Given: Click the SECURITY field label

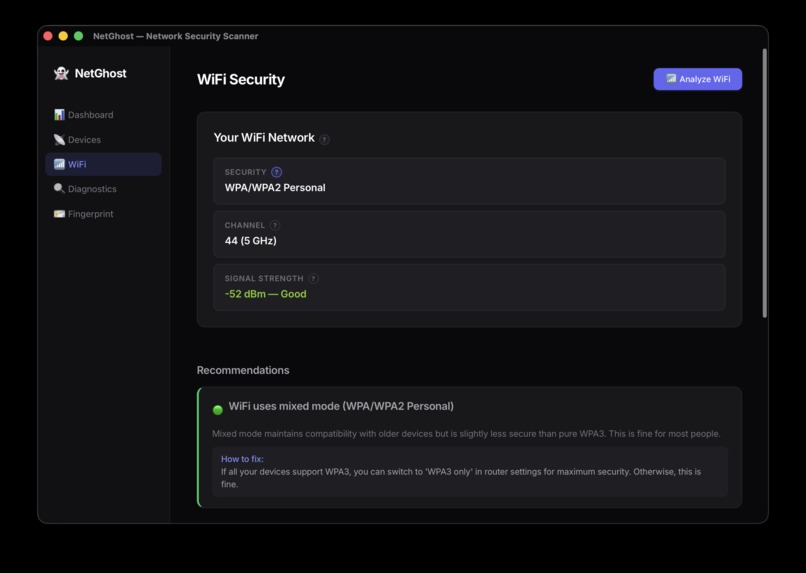Looking at the screenshot, I should click(246, 172).
